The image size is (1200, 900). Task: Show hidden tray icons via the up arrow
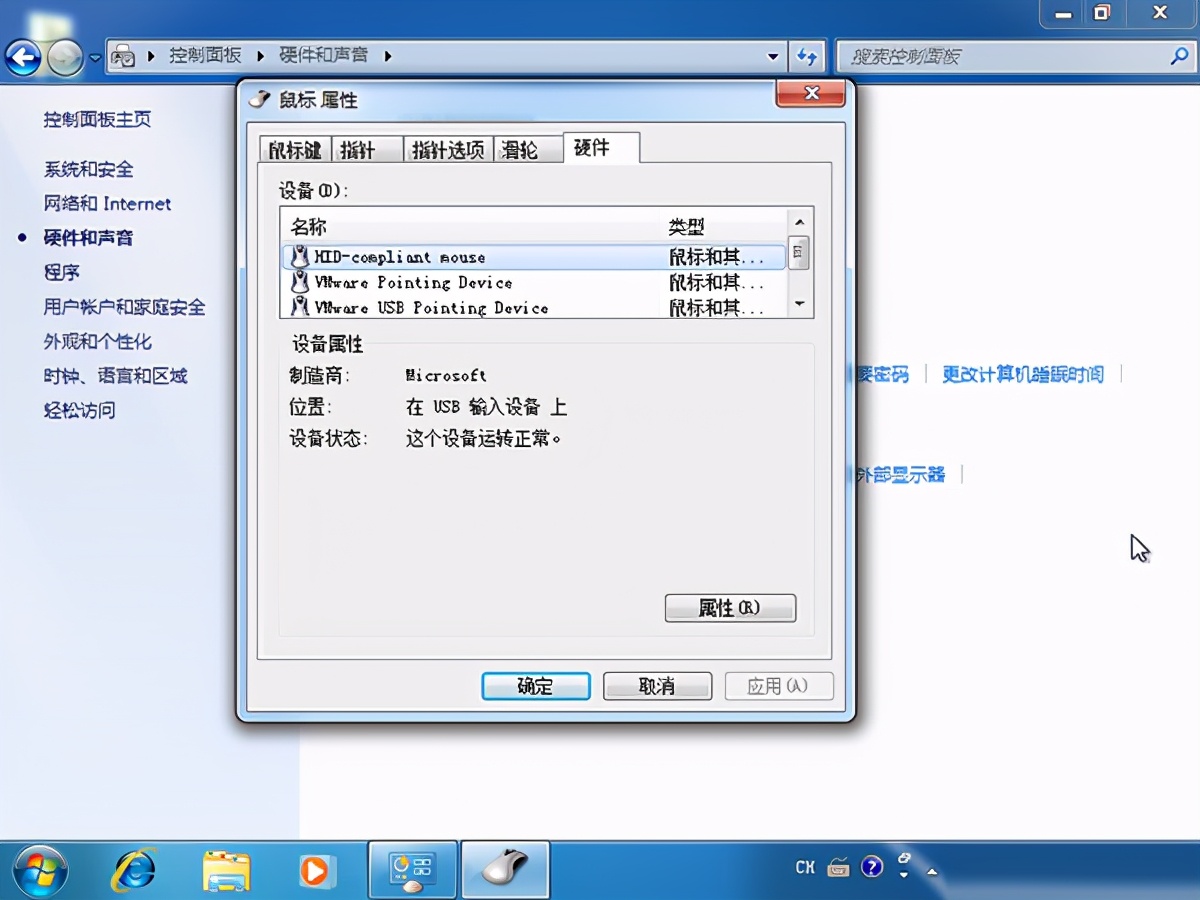pyautogui.click(x=932, y=872)
